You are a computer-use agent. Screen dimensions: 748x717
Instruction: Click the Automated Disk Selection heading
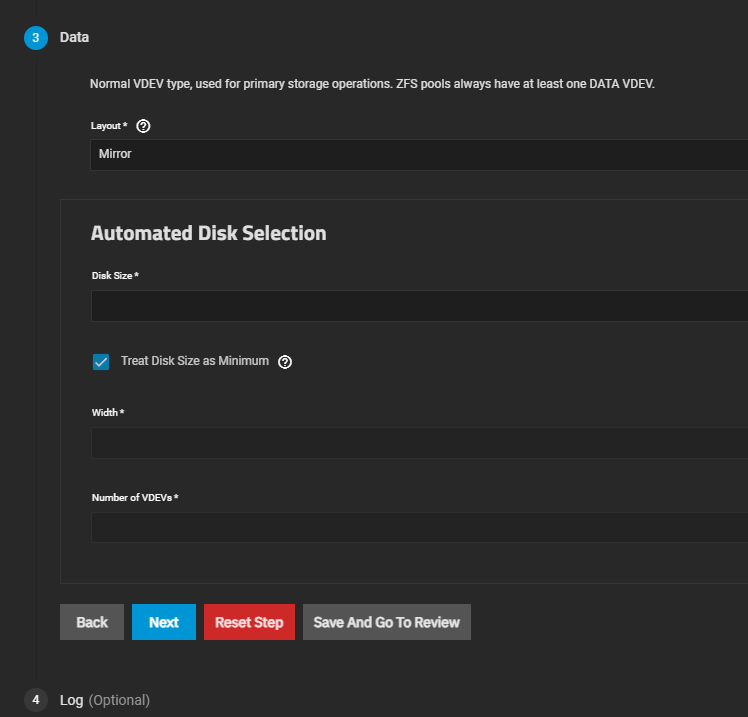click(x=208, y=233)
